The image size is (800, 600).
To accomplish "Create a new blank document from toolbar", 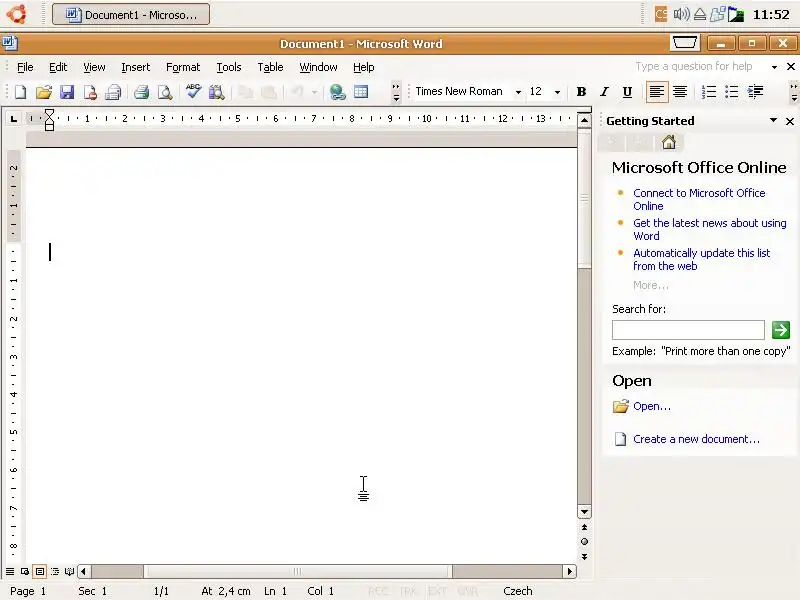I will tap(20, 92).
